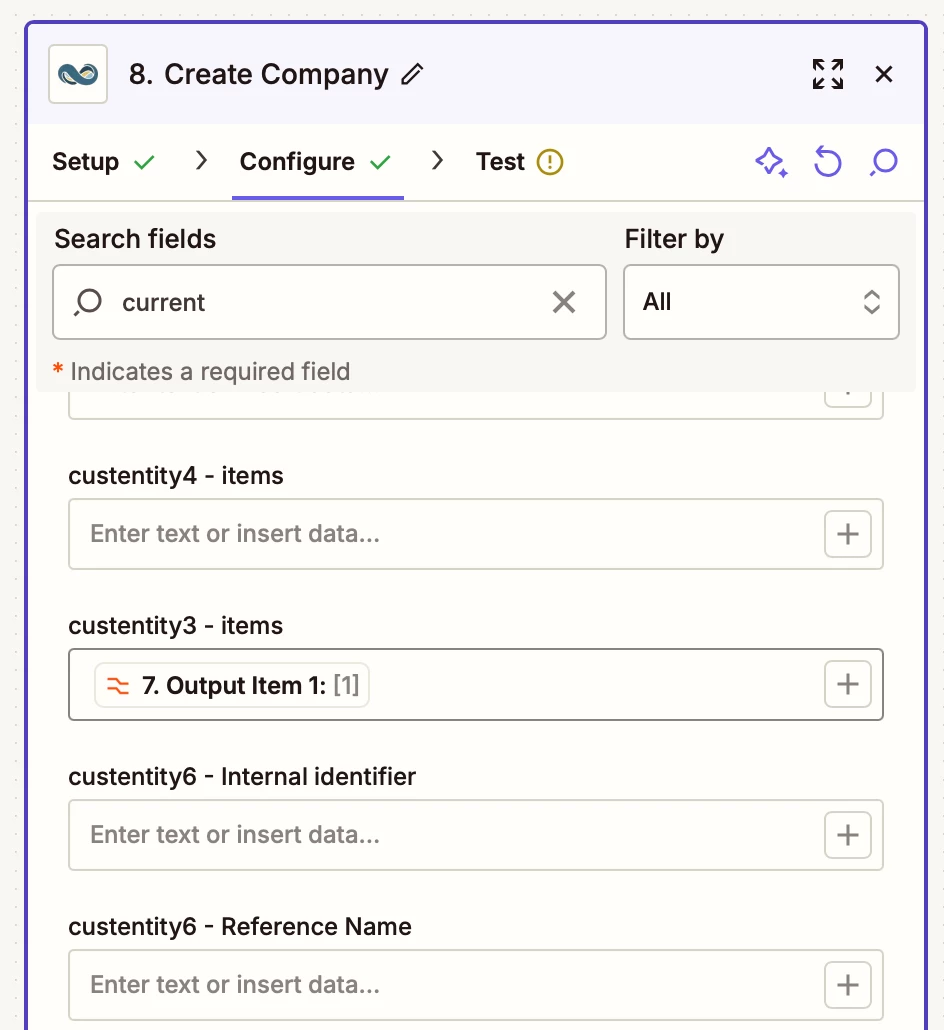Clear the search fields text with X

click(x=564, y=302)
